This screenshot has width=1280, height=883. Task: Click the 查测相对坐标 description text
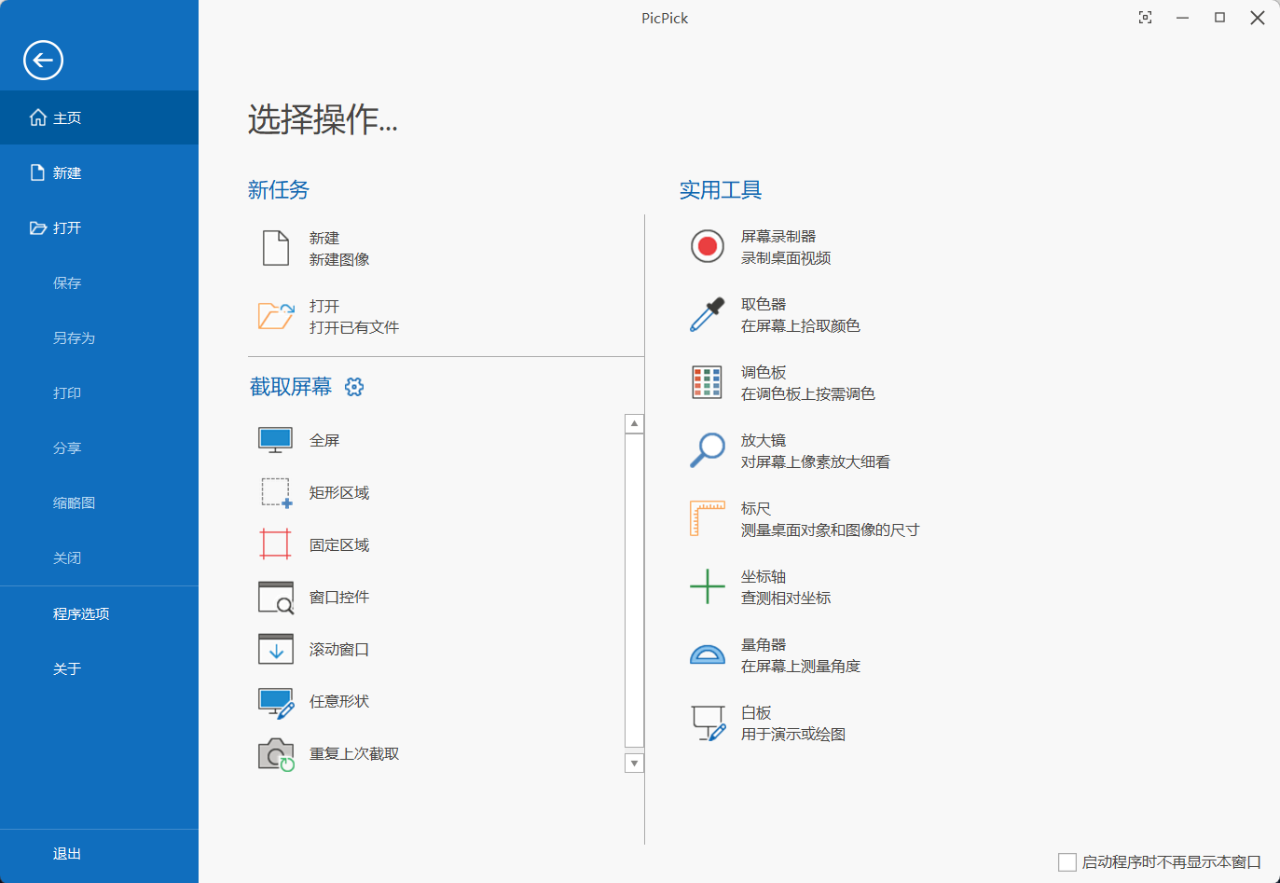(786, 598)
